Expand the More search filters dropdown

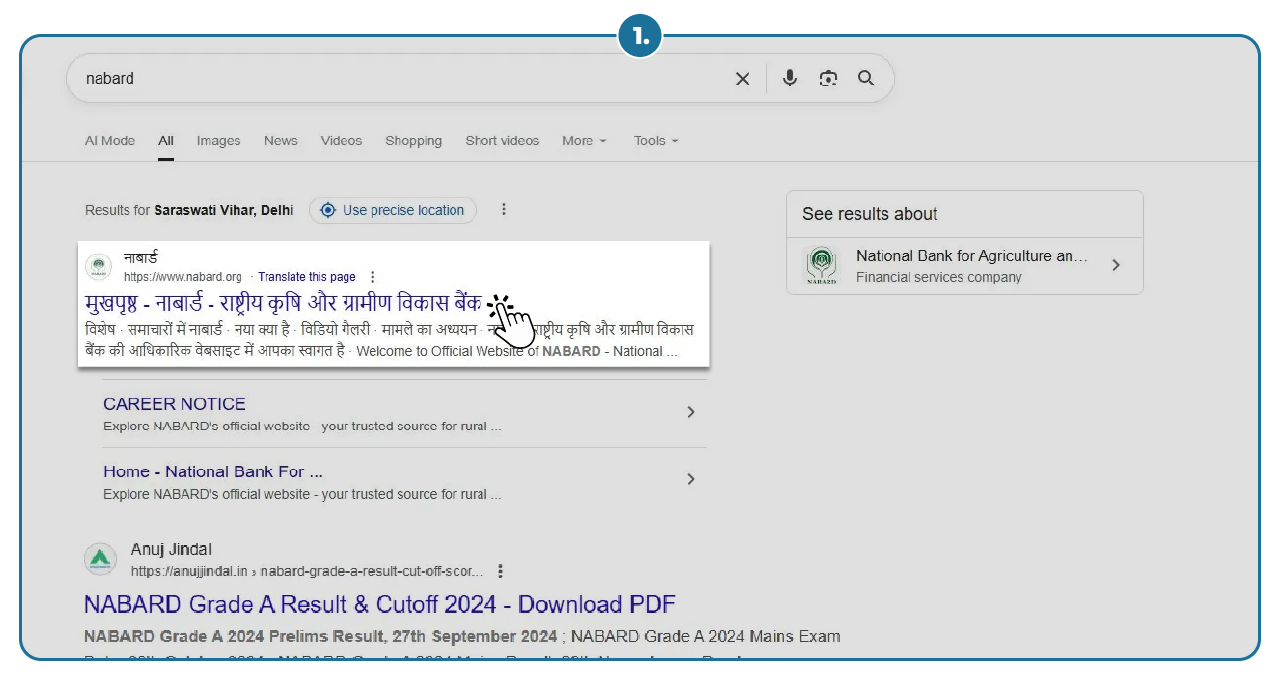583,141
